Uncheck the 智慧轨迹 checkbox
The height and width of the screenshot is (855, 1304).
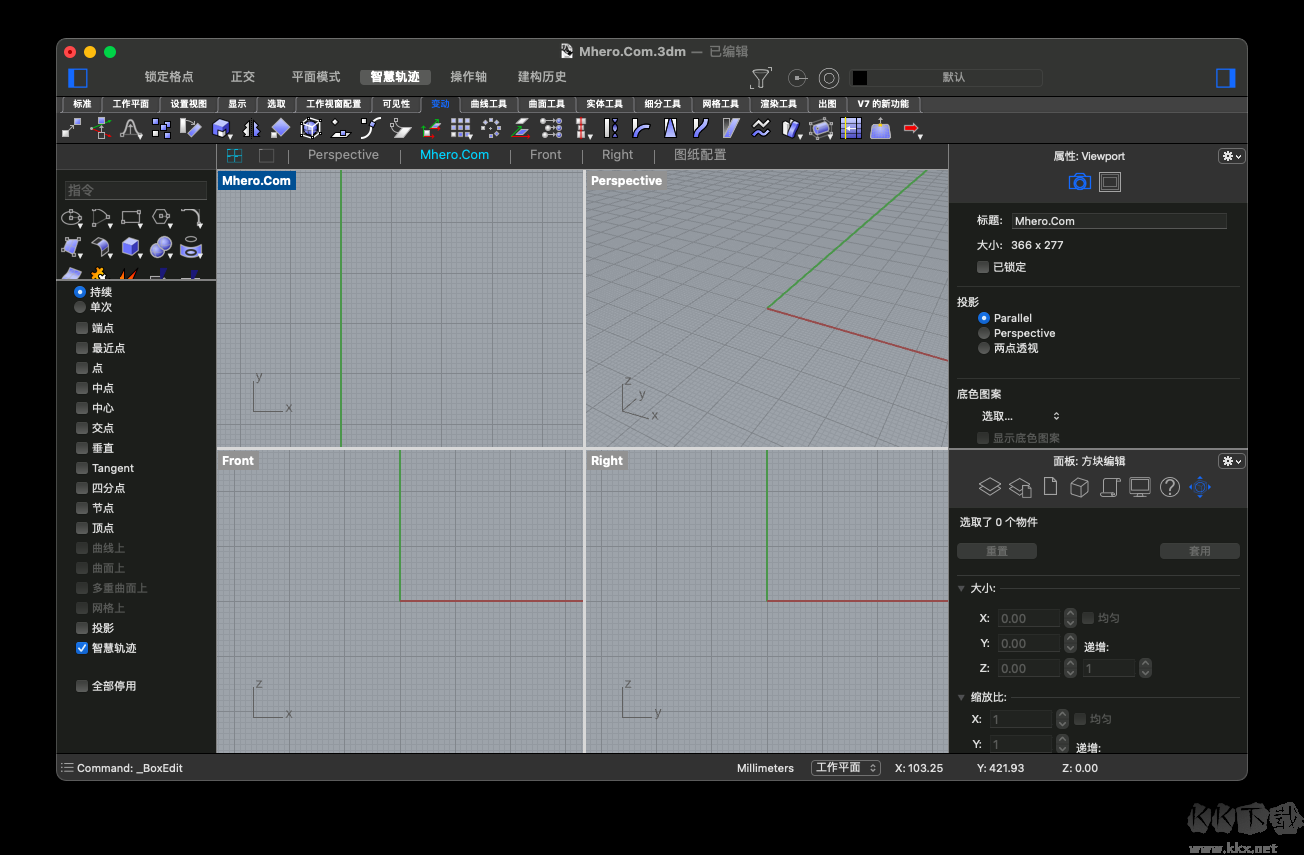tap(82, 648)
